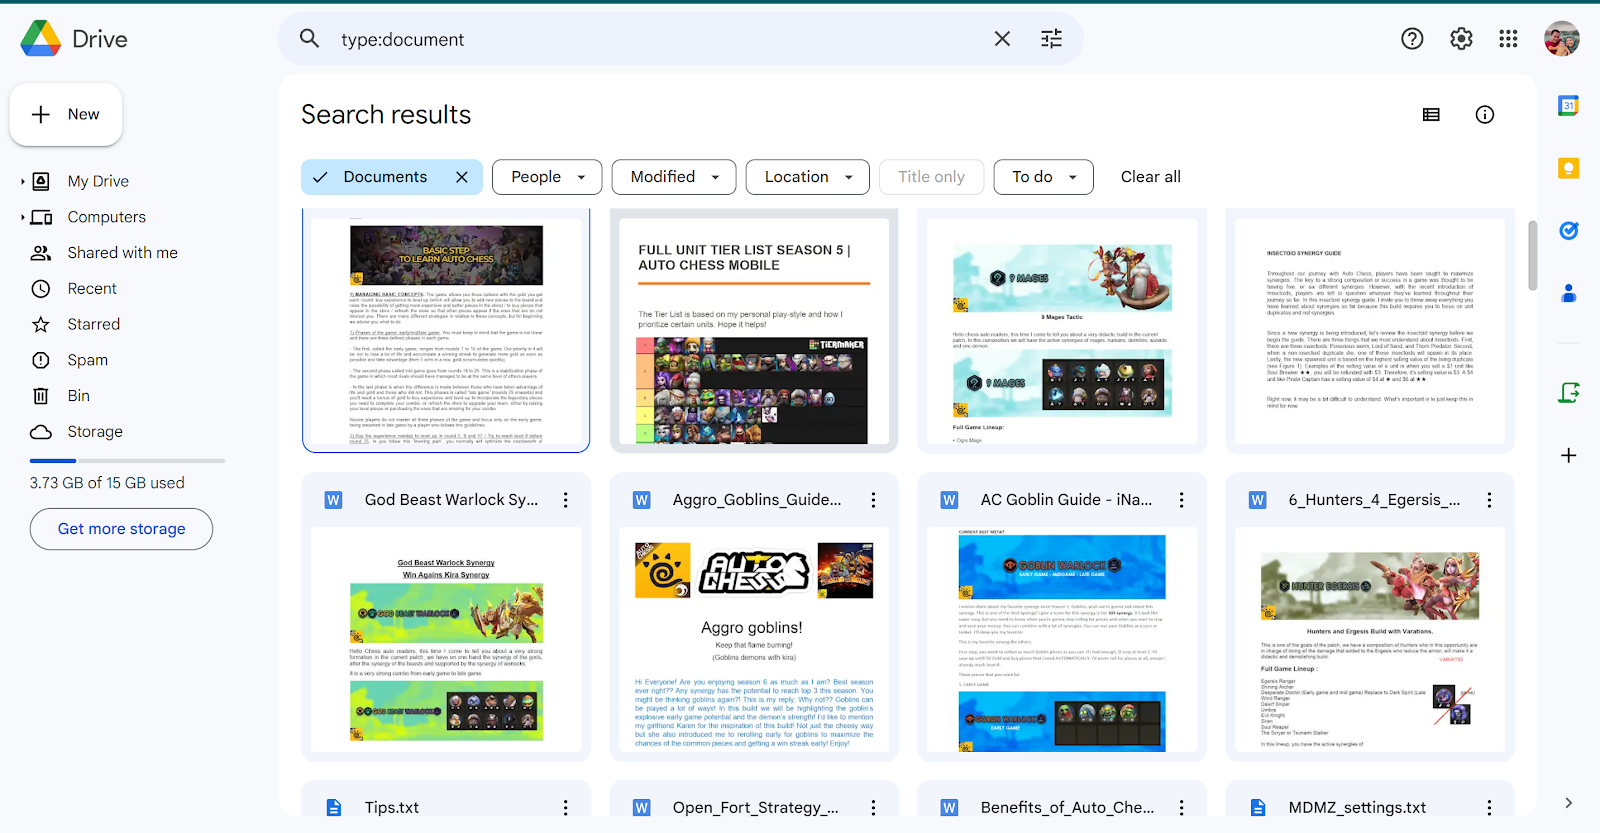Click Clear all filters
Image resolution: width=1600 pixels, height=833 pixels.
pos(1150,177)
